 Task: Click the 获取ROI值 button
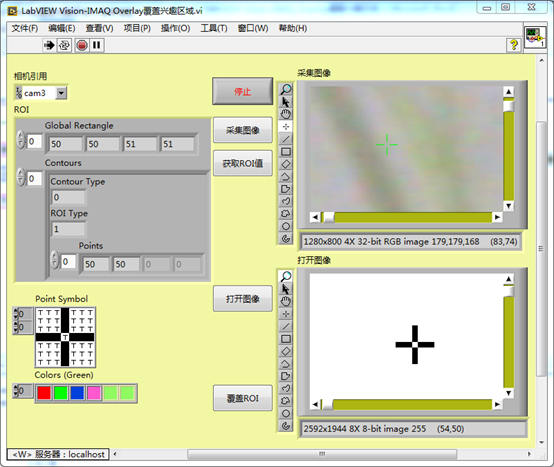[242, 163]
